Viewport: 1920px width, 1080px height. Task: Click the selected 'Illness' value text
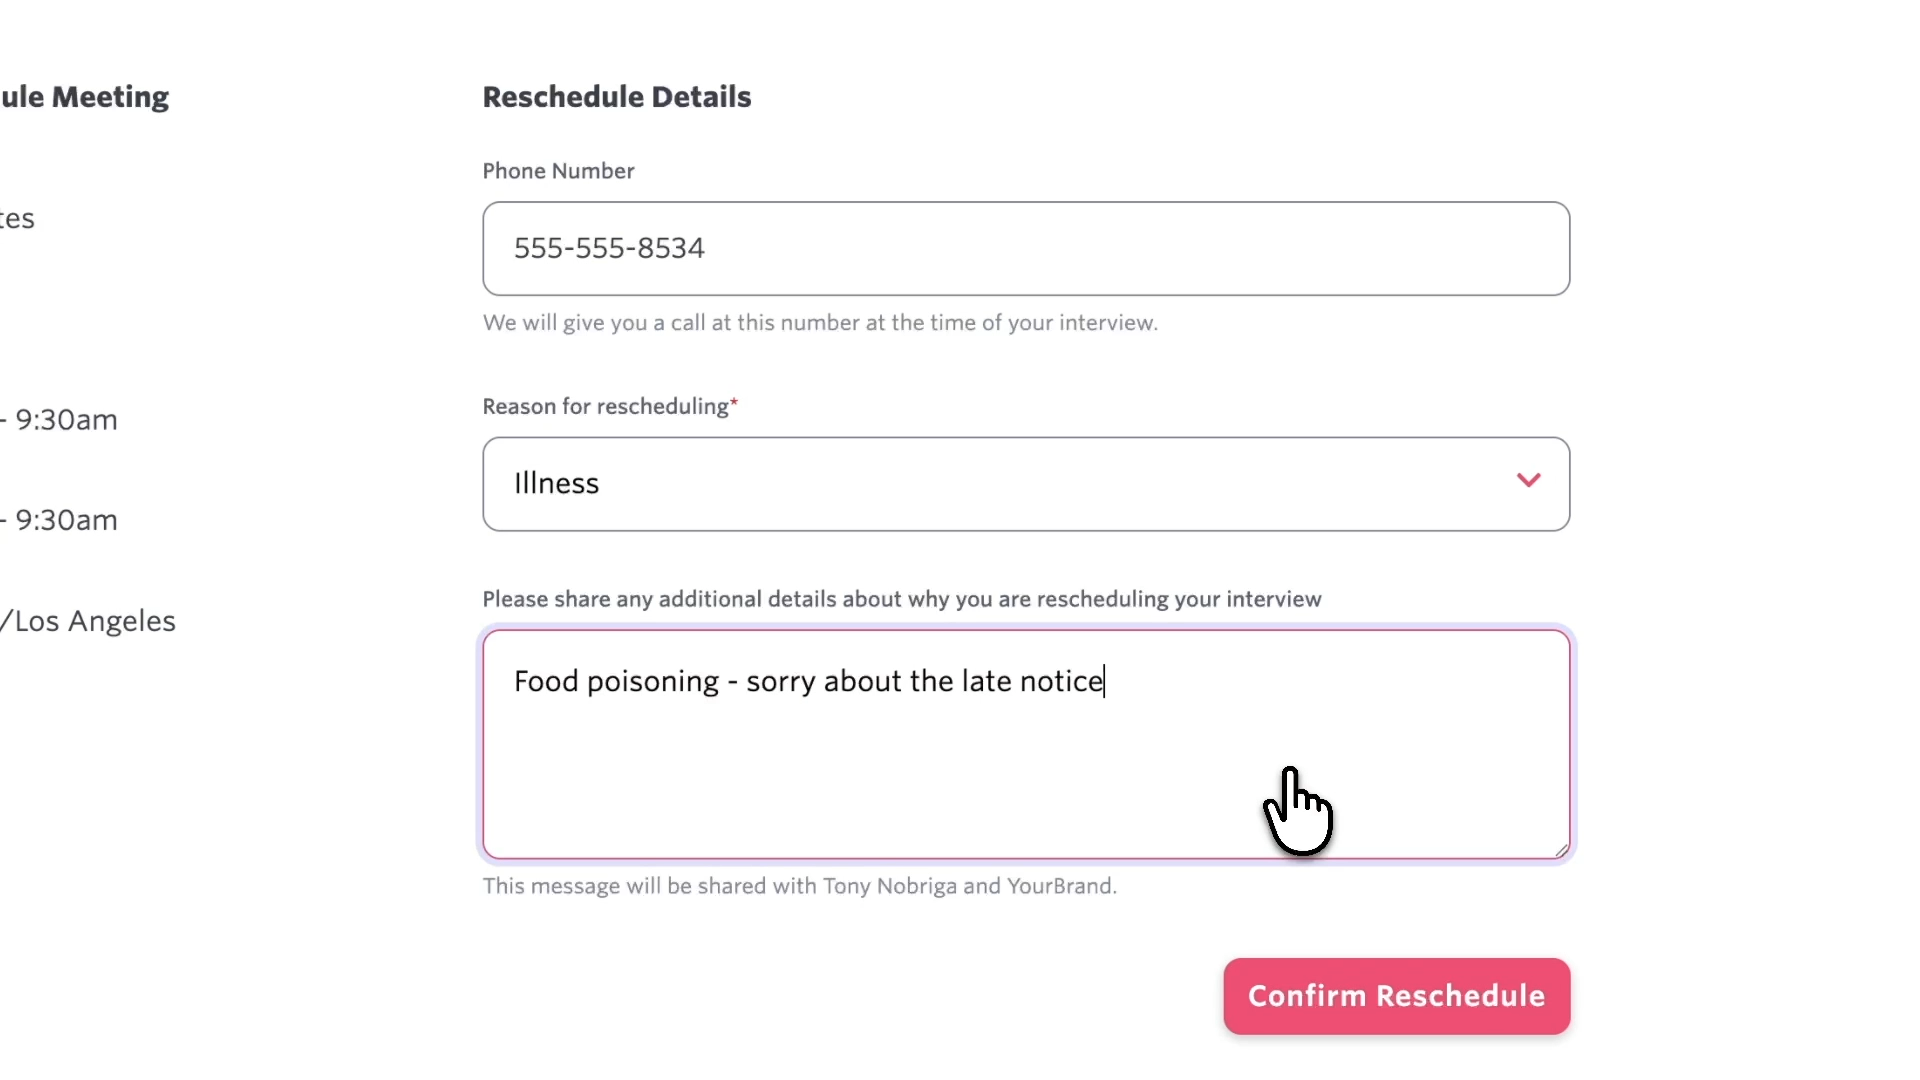click(556, 484)
